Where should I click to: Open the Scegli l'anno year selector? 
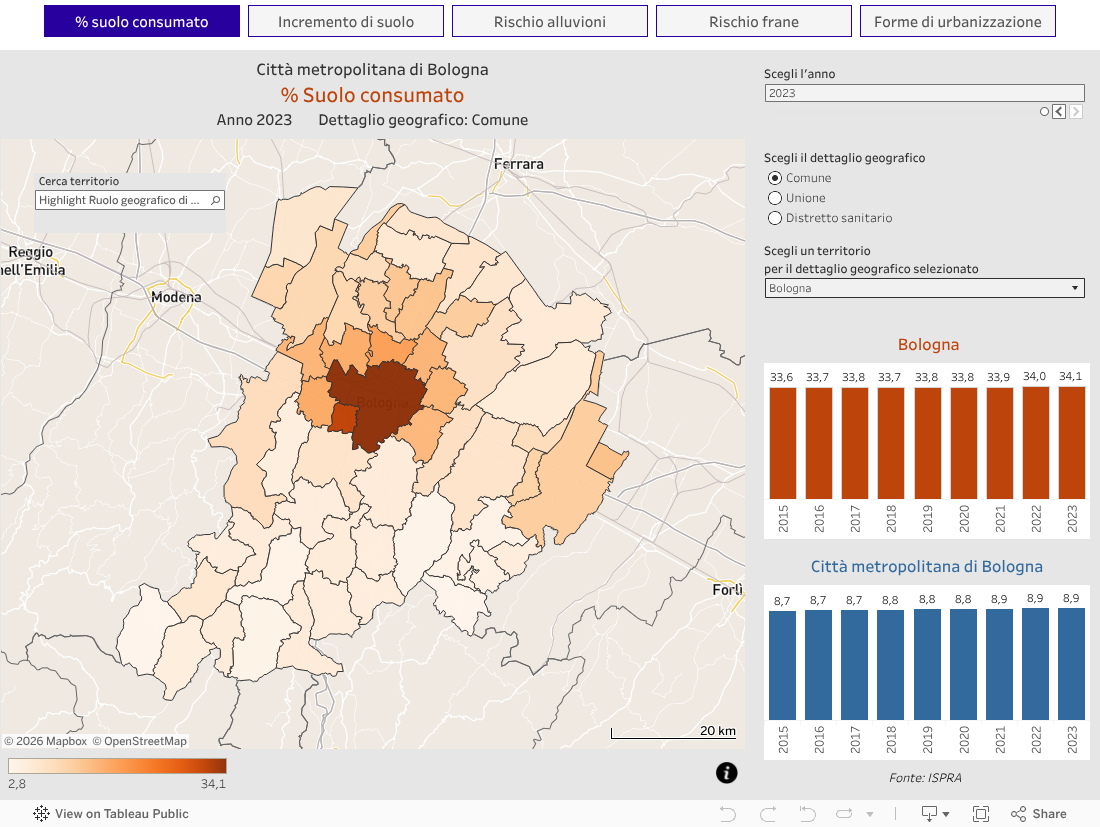[924, 93]
